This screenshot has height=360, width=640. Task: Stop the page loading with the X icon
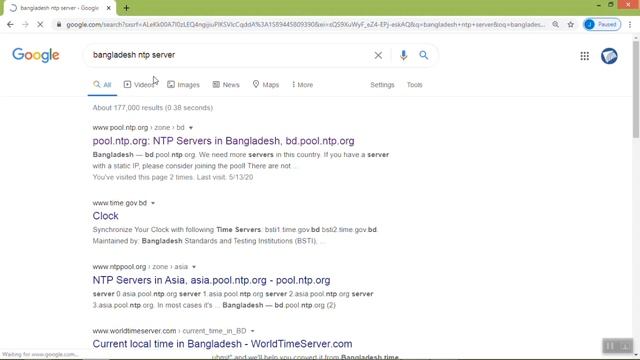pyautogui.click(x=40, y=24)
